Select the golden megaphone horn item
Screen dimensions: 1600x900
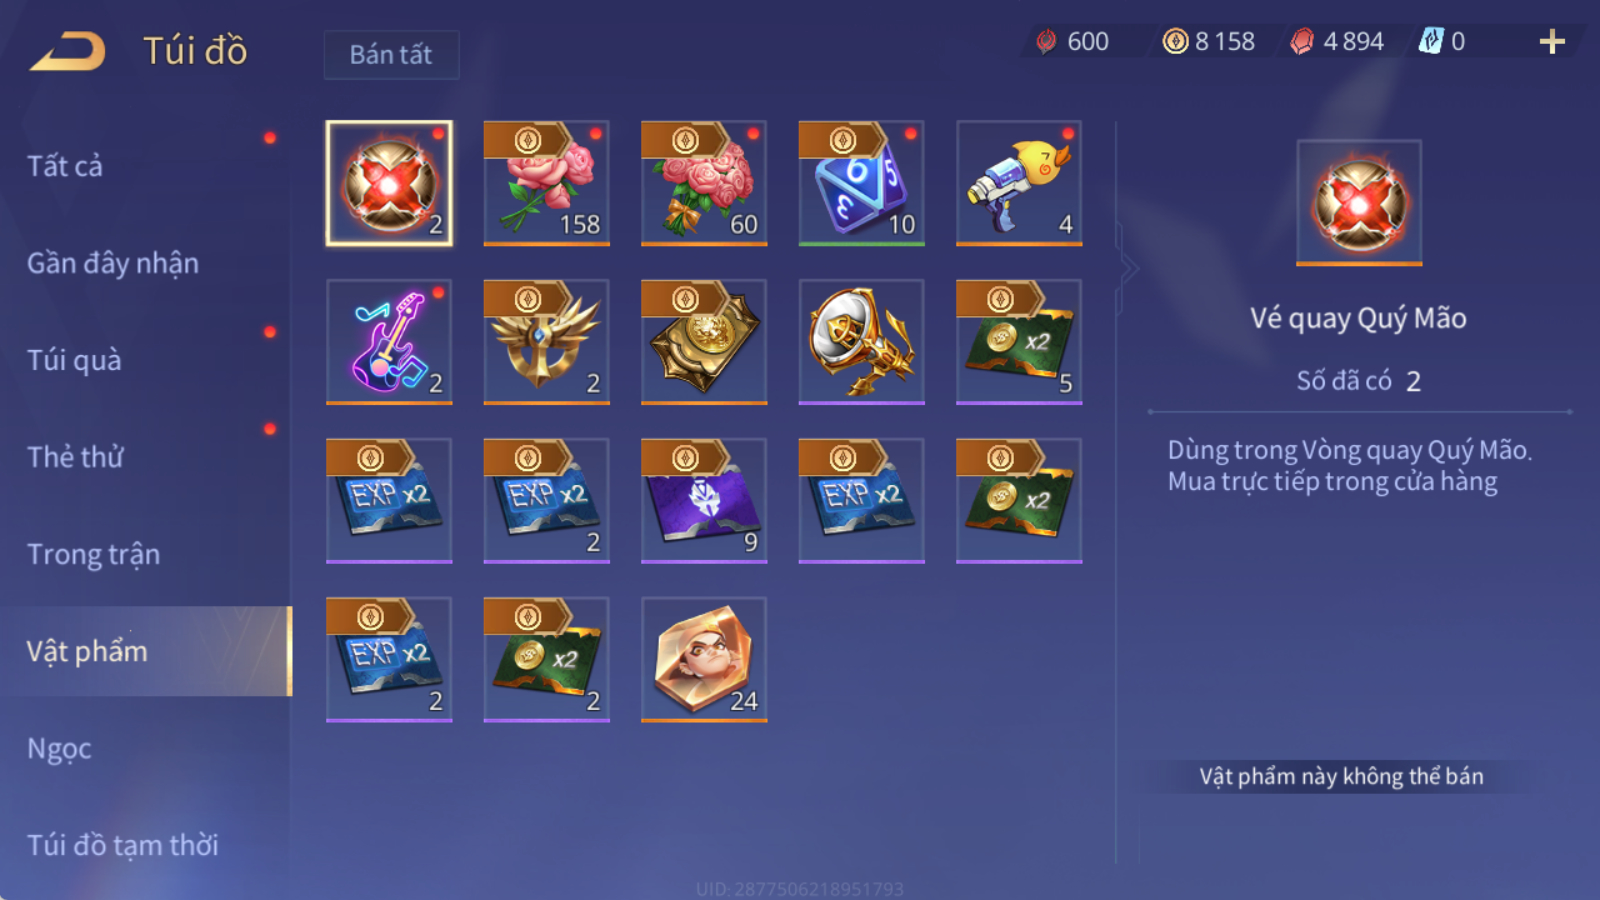[x=861, y=342]
